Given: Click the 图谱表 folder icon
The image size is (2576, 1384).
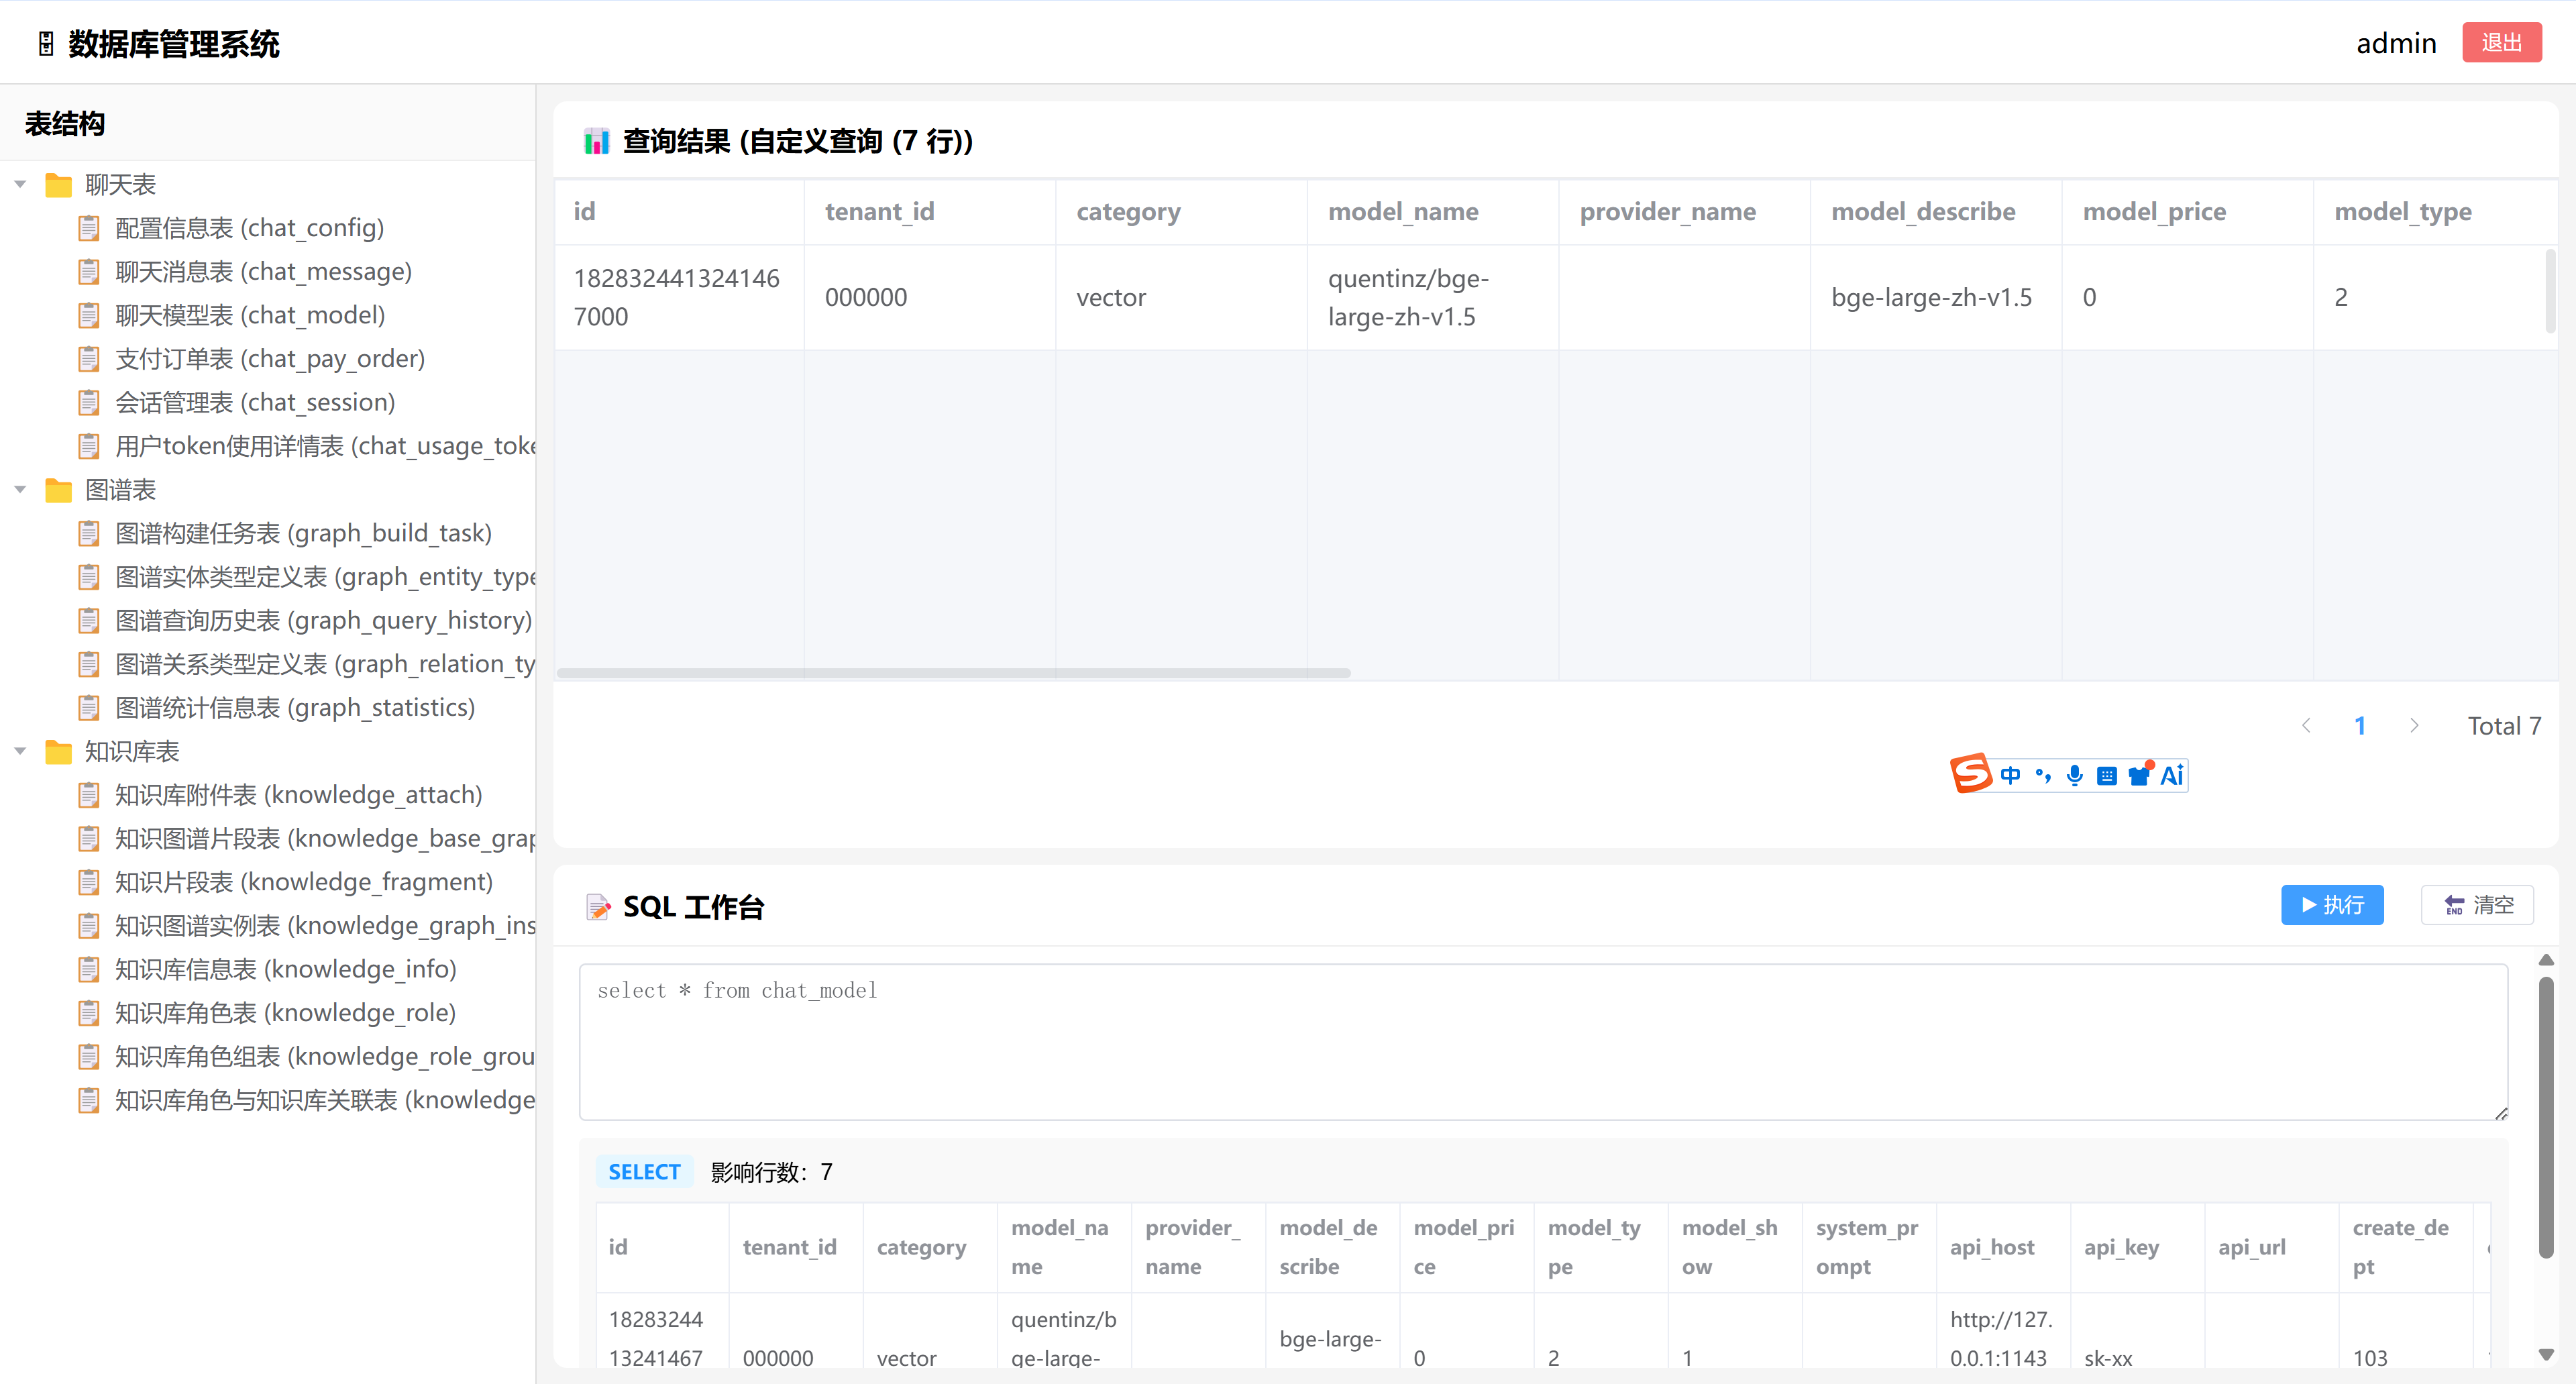Looking at the screenshot, I should coord(59,490).
